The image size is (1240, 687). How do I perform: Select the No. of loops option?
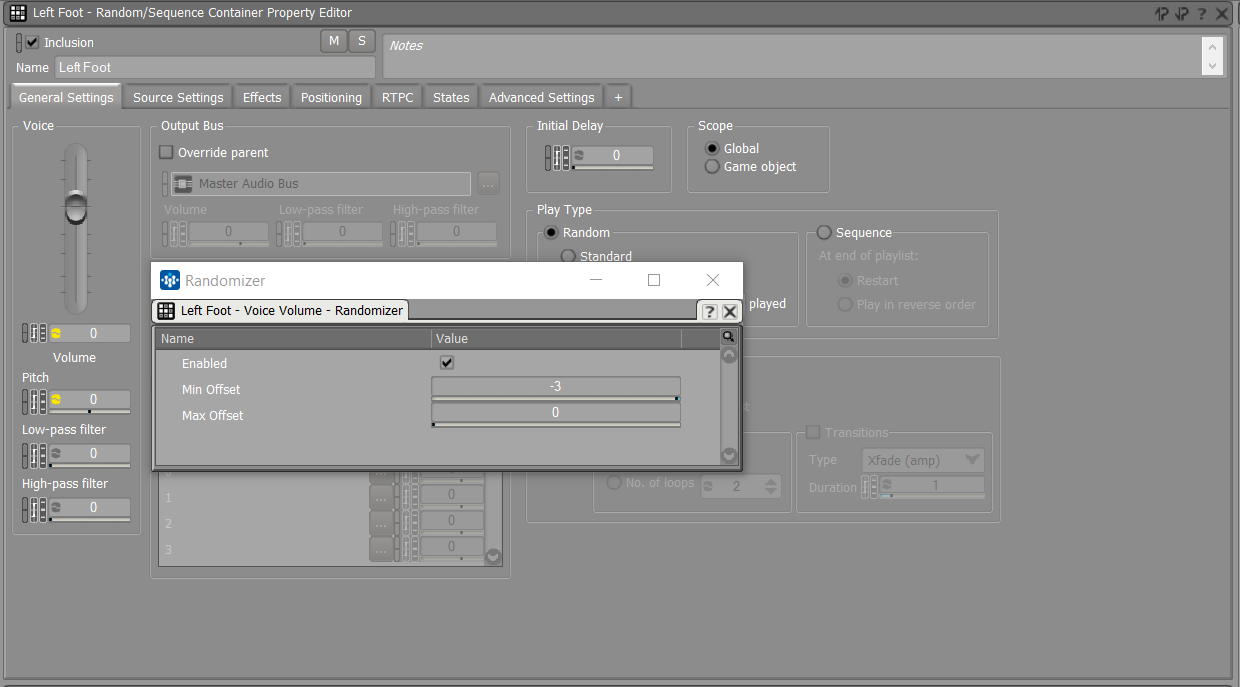point(614,483)
